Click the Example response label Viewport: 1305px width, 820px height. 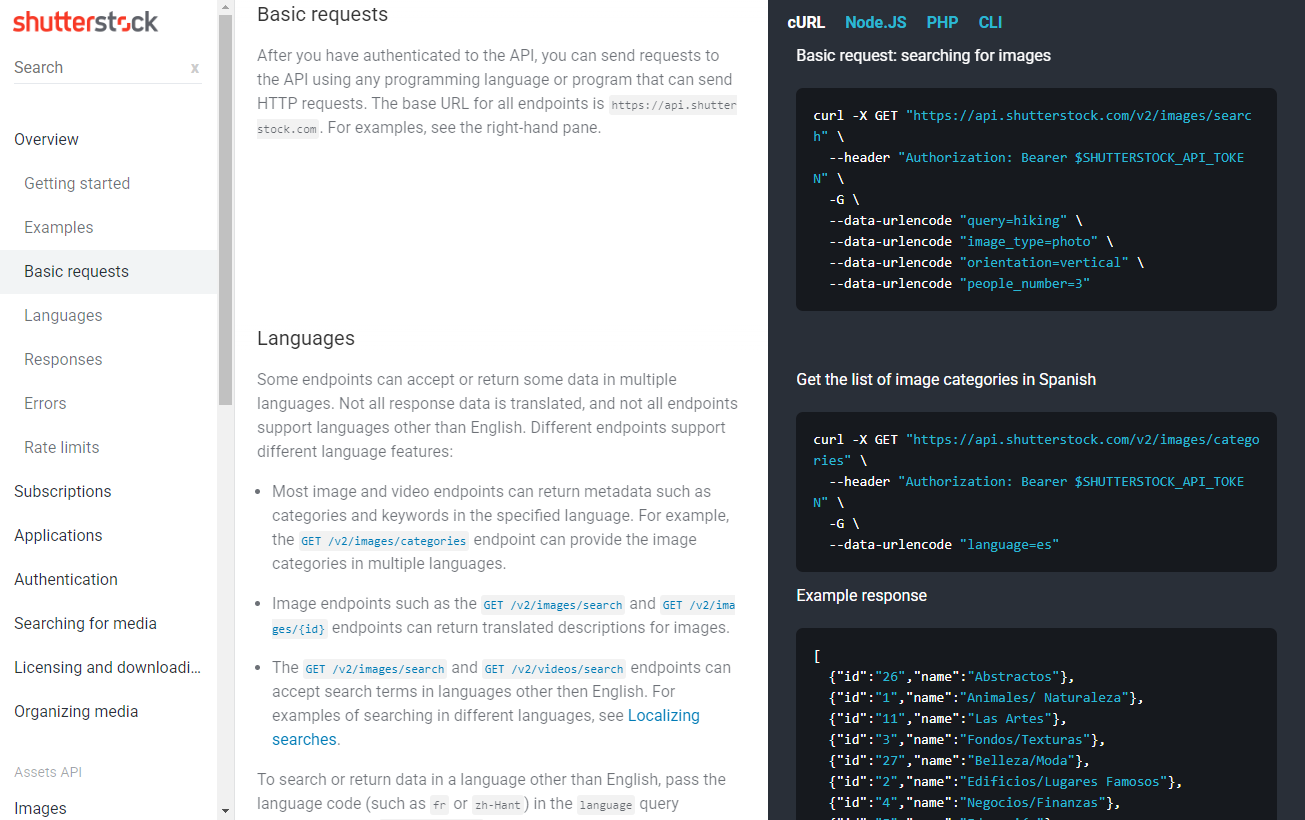pos(861,595)
